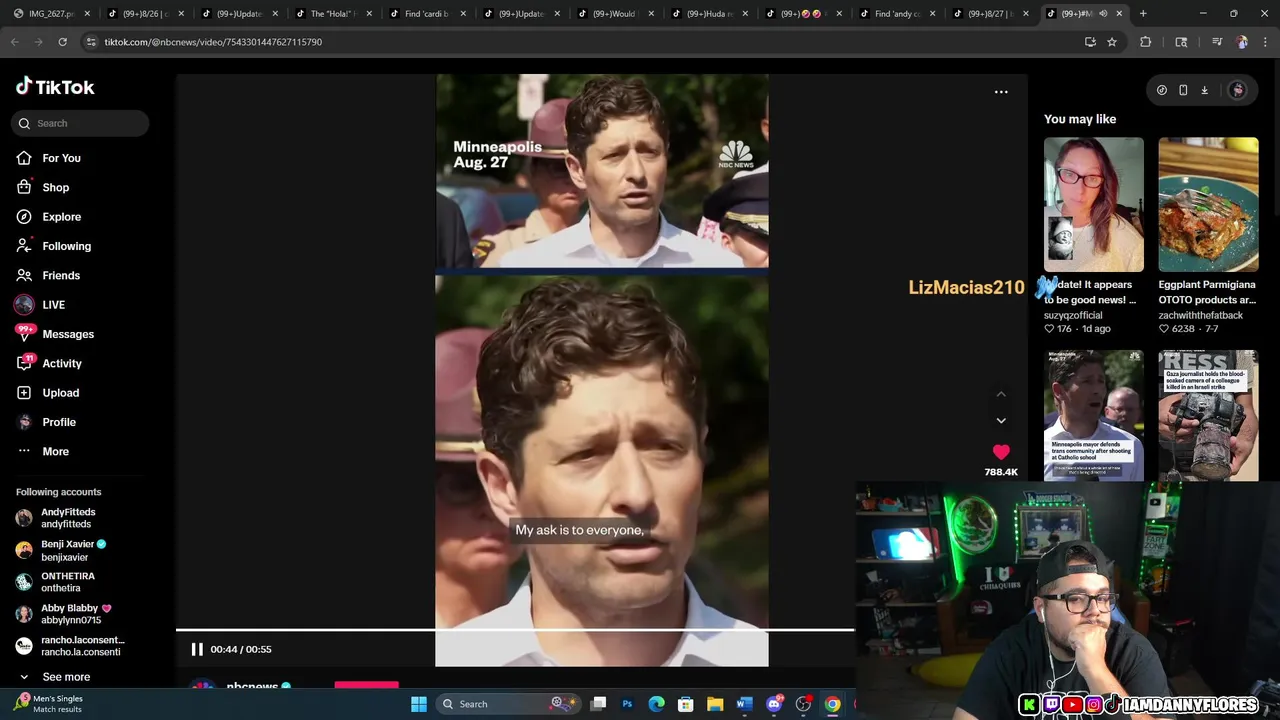
Task: Open the Men's Singles match results widget
Action: [x=48, y=704]
